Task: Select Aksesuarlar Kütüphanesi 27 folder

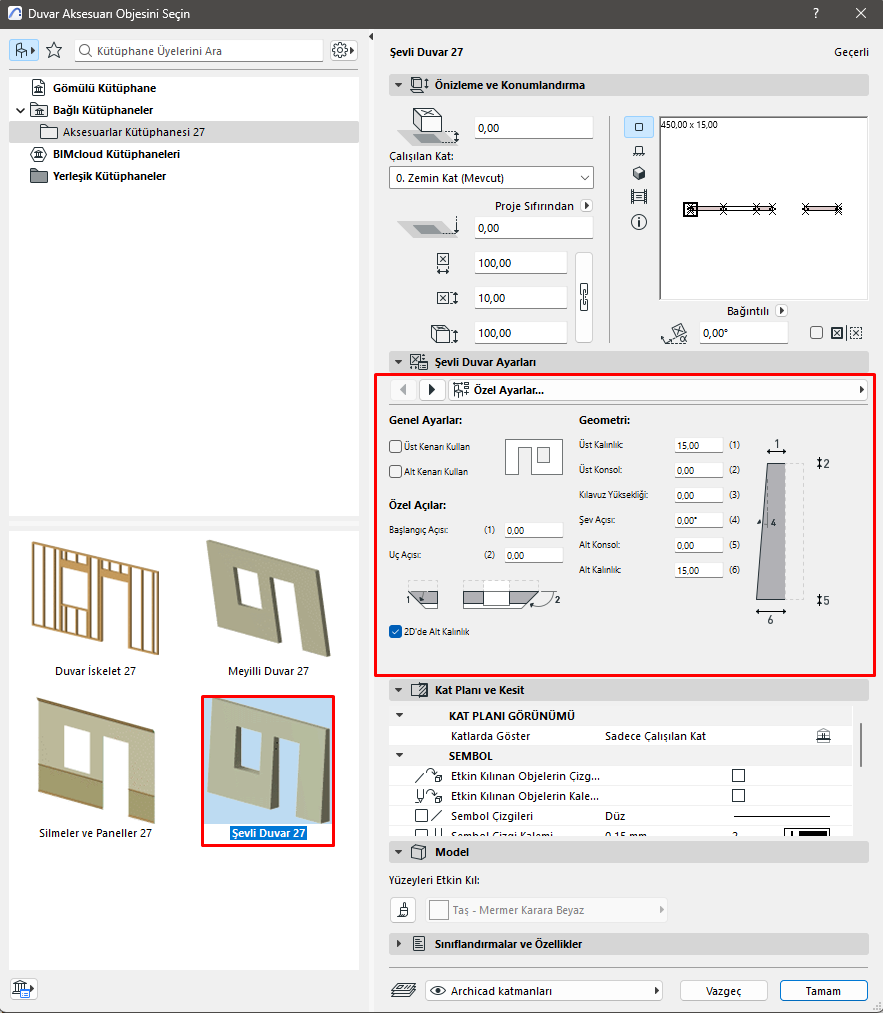Action: click(x=184, y=132)
